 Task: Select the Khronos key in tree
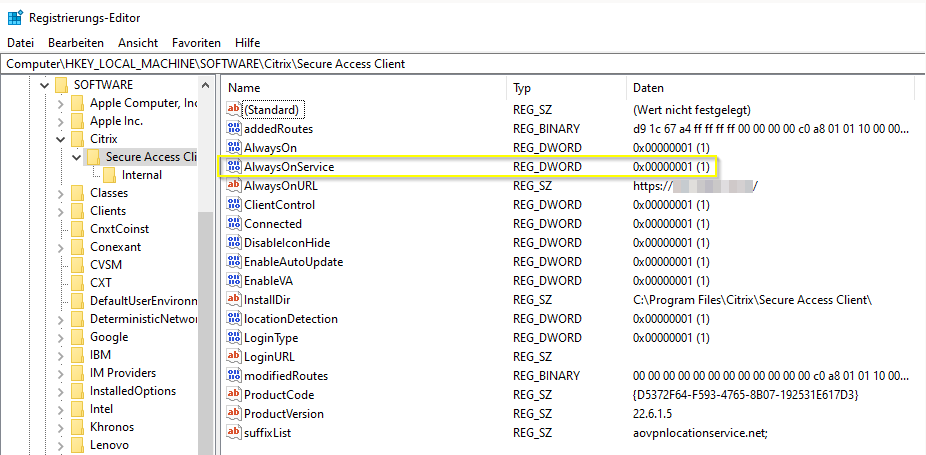click(x=112, y=427)
